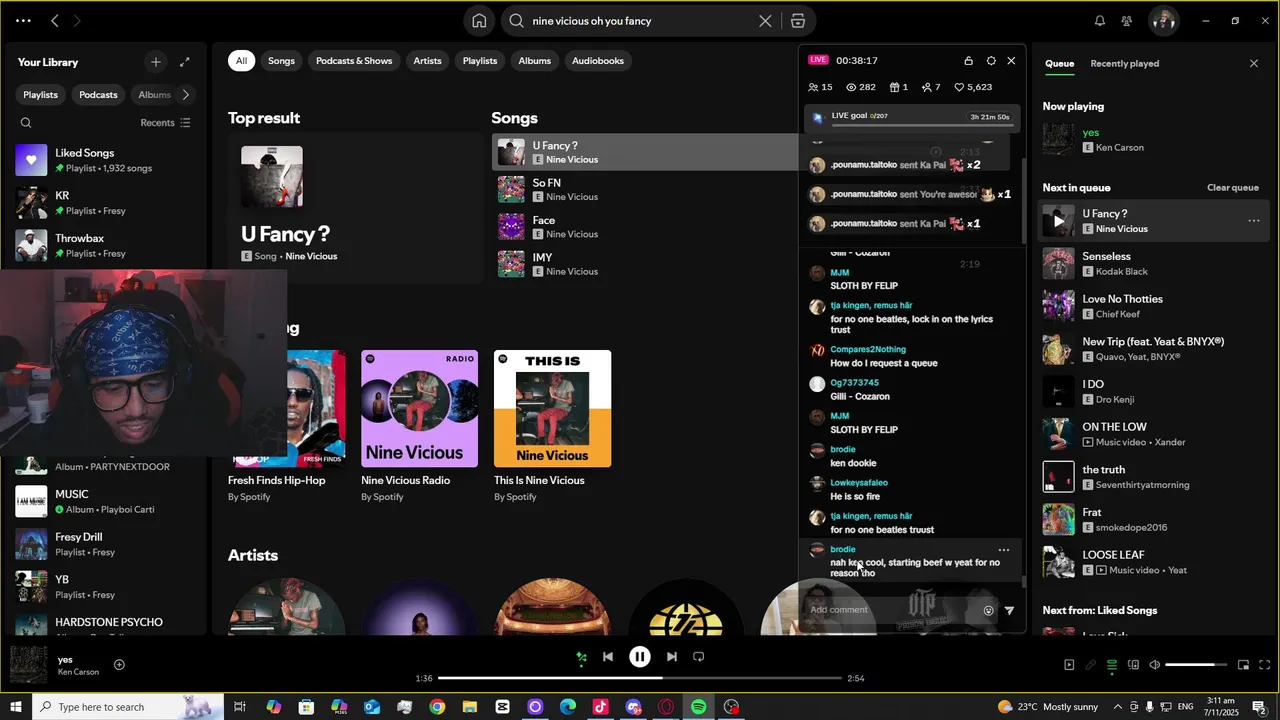Open Nine Vicious Radio card
1280x720 pixels.
point(419,426)
